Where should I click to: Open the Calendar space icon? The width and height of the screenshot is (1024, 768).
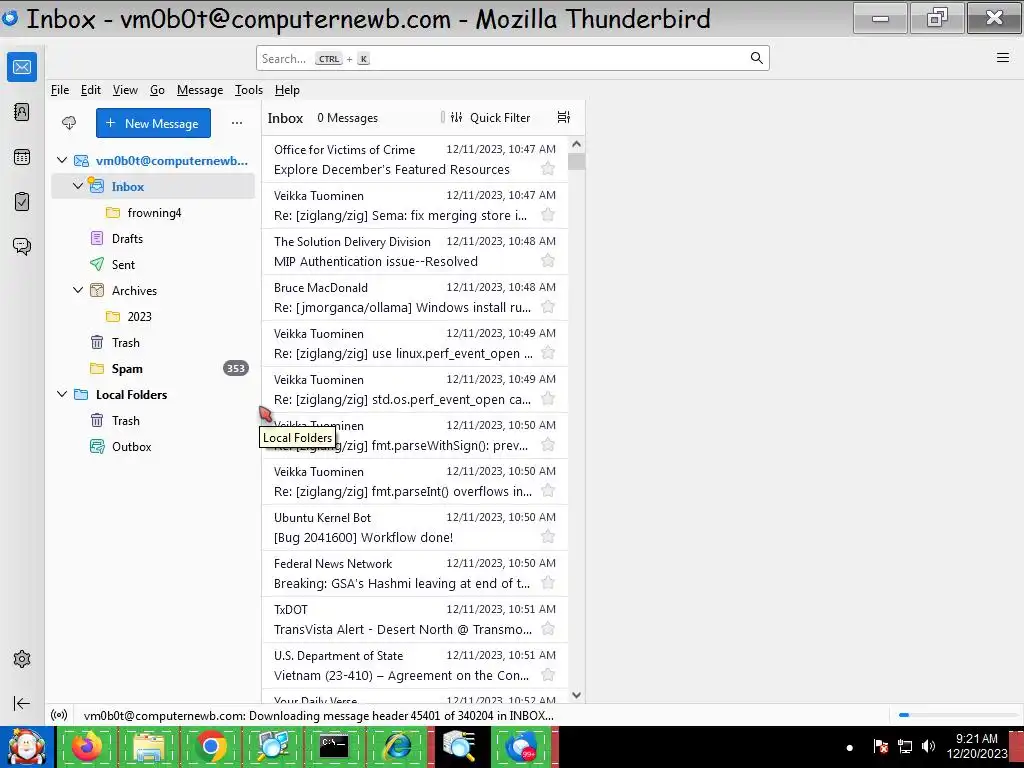click(x=22, y=157)
